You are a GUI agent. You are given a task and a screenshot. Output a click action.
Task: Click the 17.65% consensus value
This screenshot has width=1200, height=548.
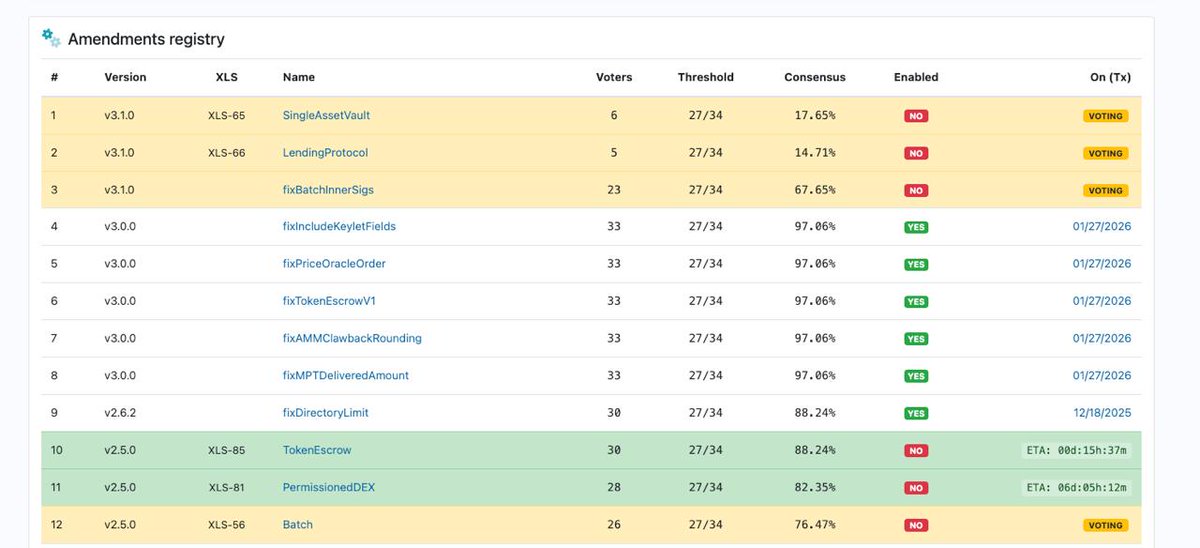coord(815,115)
